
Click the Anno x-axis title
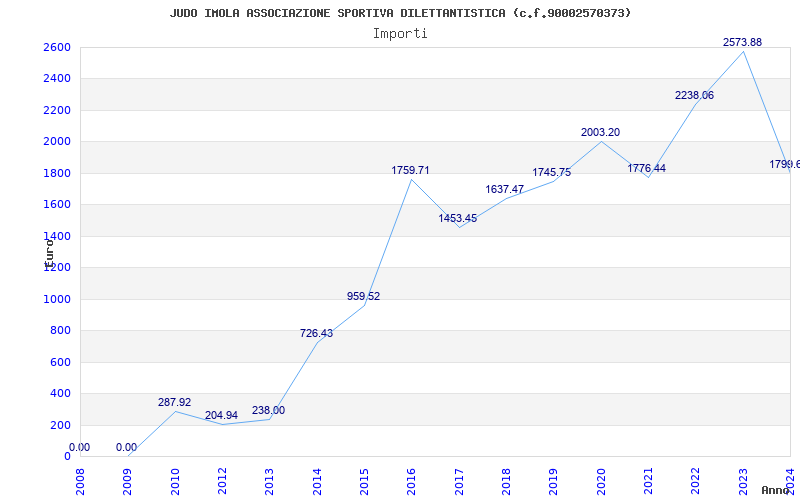click(774, 490)
